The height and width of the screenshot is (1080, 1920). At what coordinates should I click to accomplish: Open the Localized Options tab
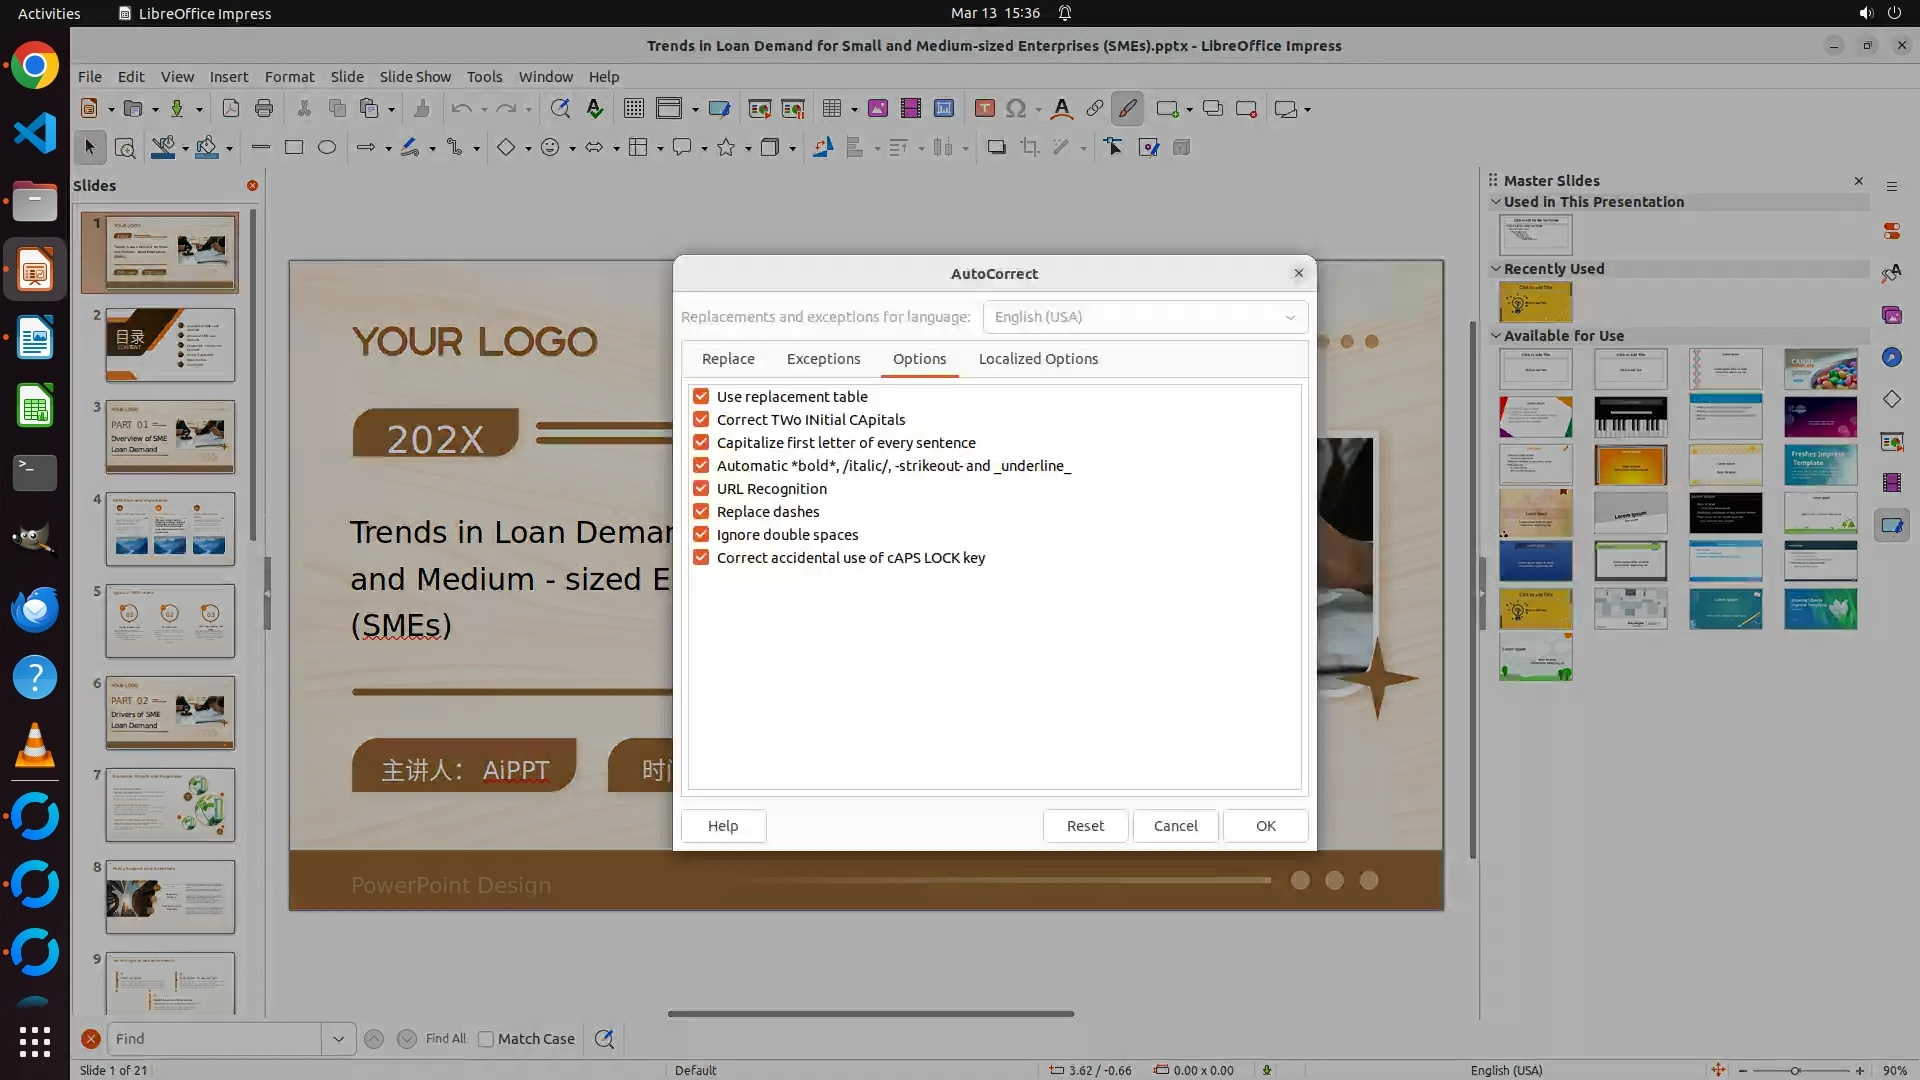tap(1038, 359)
